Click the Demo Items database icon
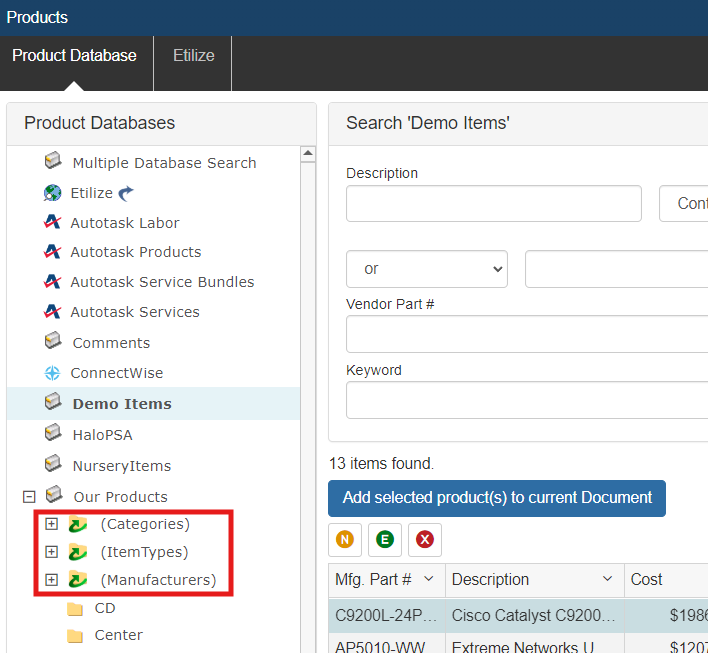 coord(53,401)
